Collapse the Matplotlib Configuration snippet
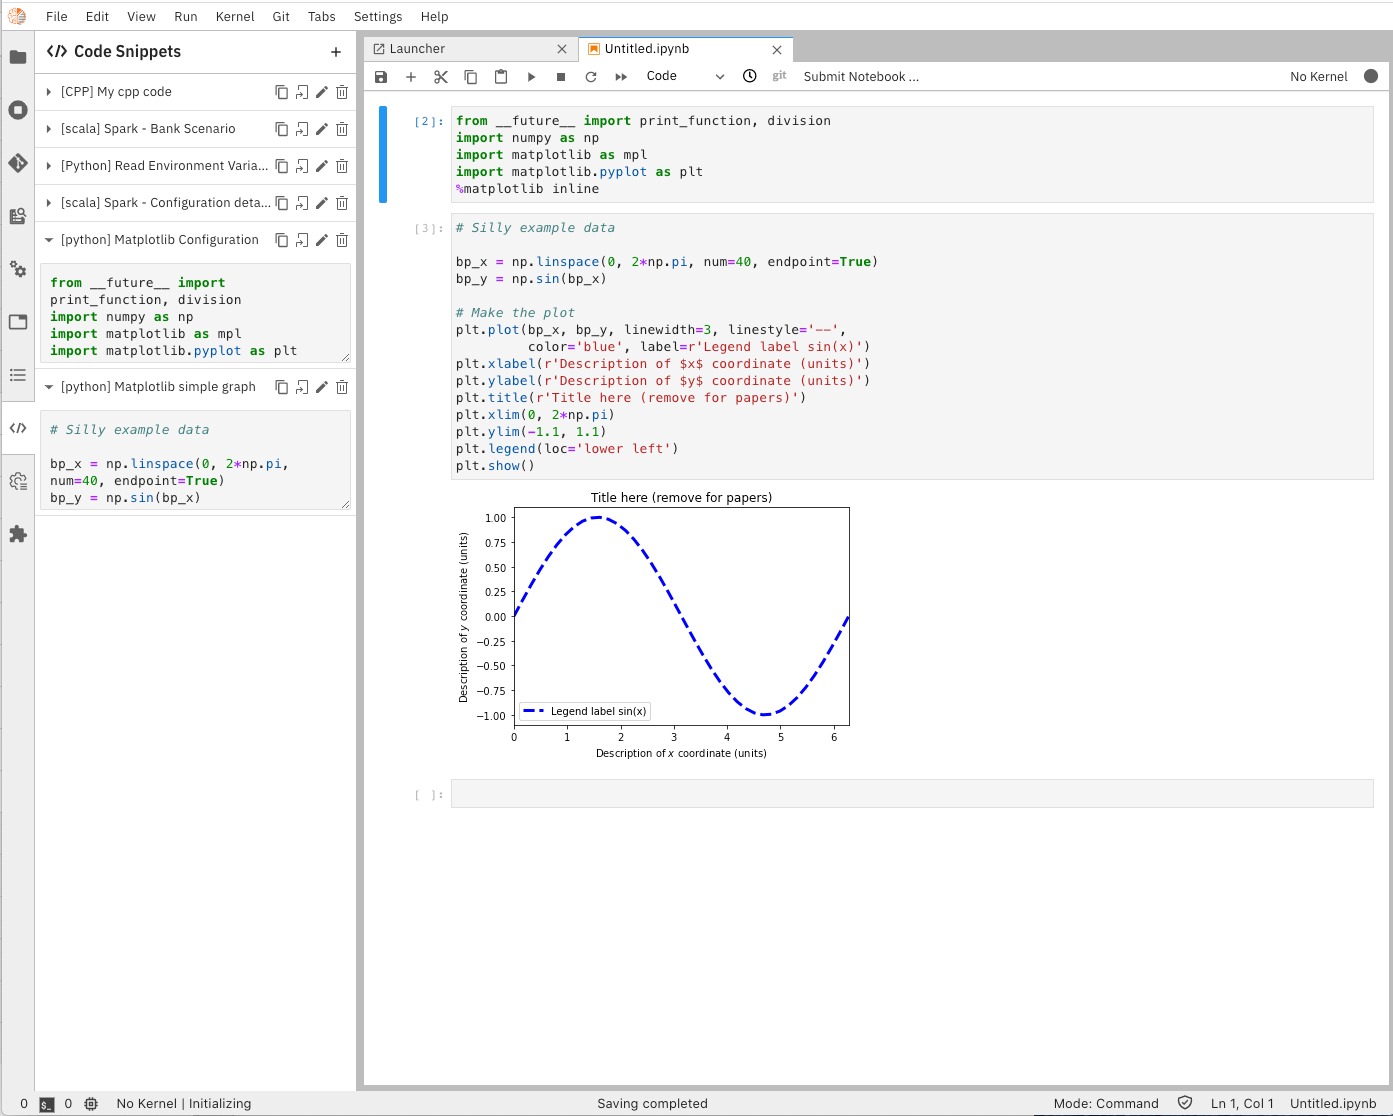This screenshot has height=1116, width=1393. (49, 240)
